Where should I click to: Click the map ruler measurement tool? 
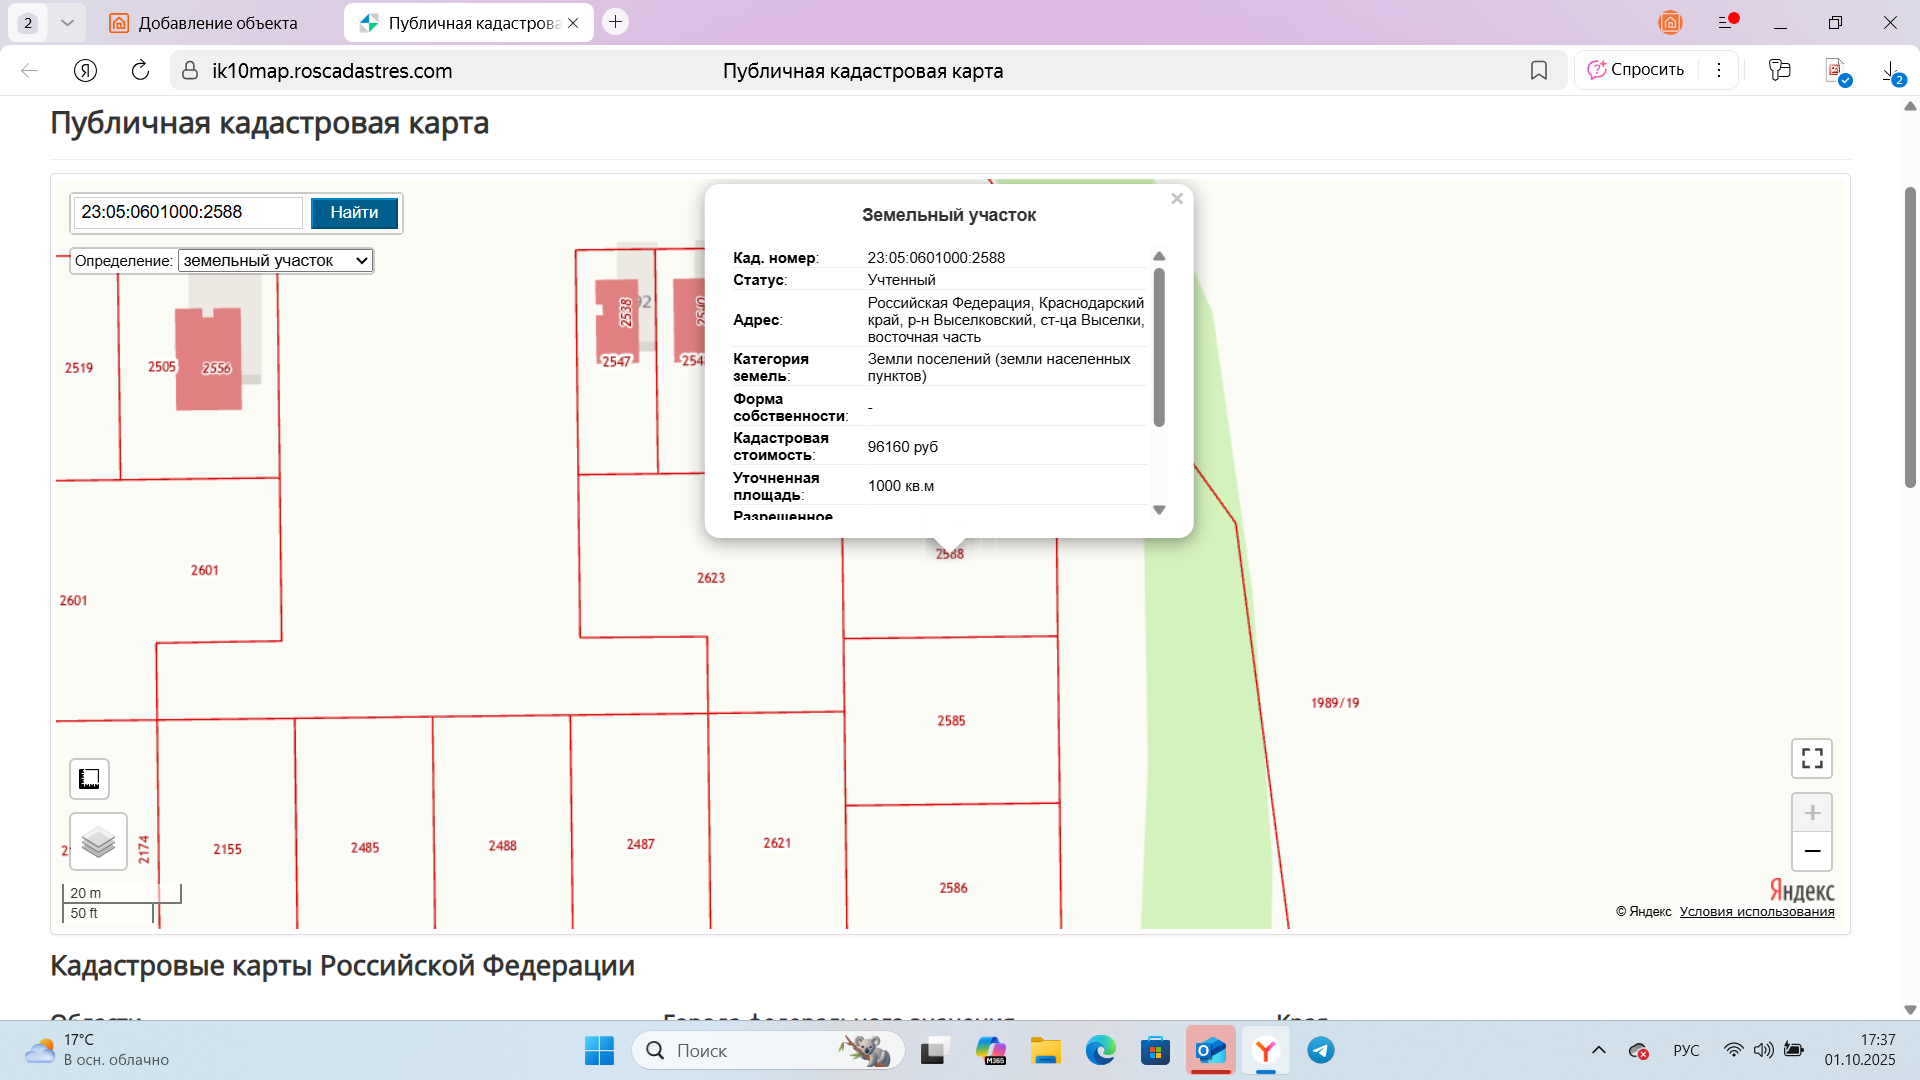89,779
